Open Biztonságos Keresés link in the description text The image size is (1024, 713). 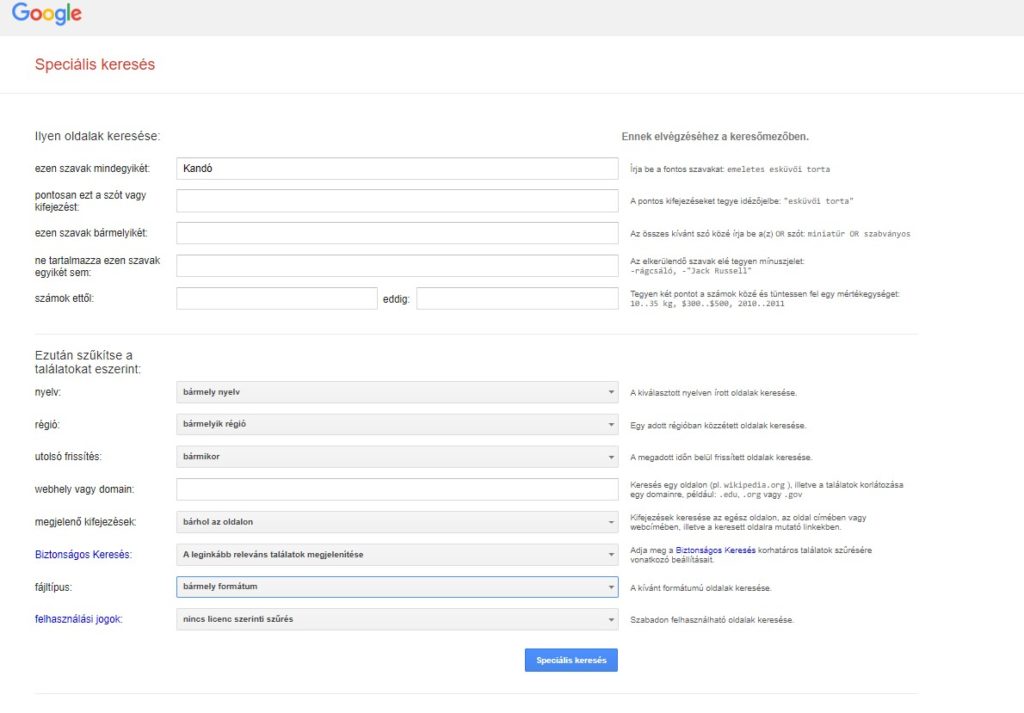[715, 550]
